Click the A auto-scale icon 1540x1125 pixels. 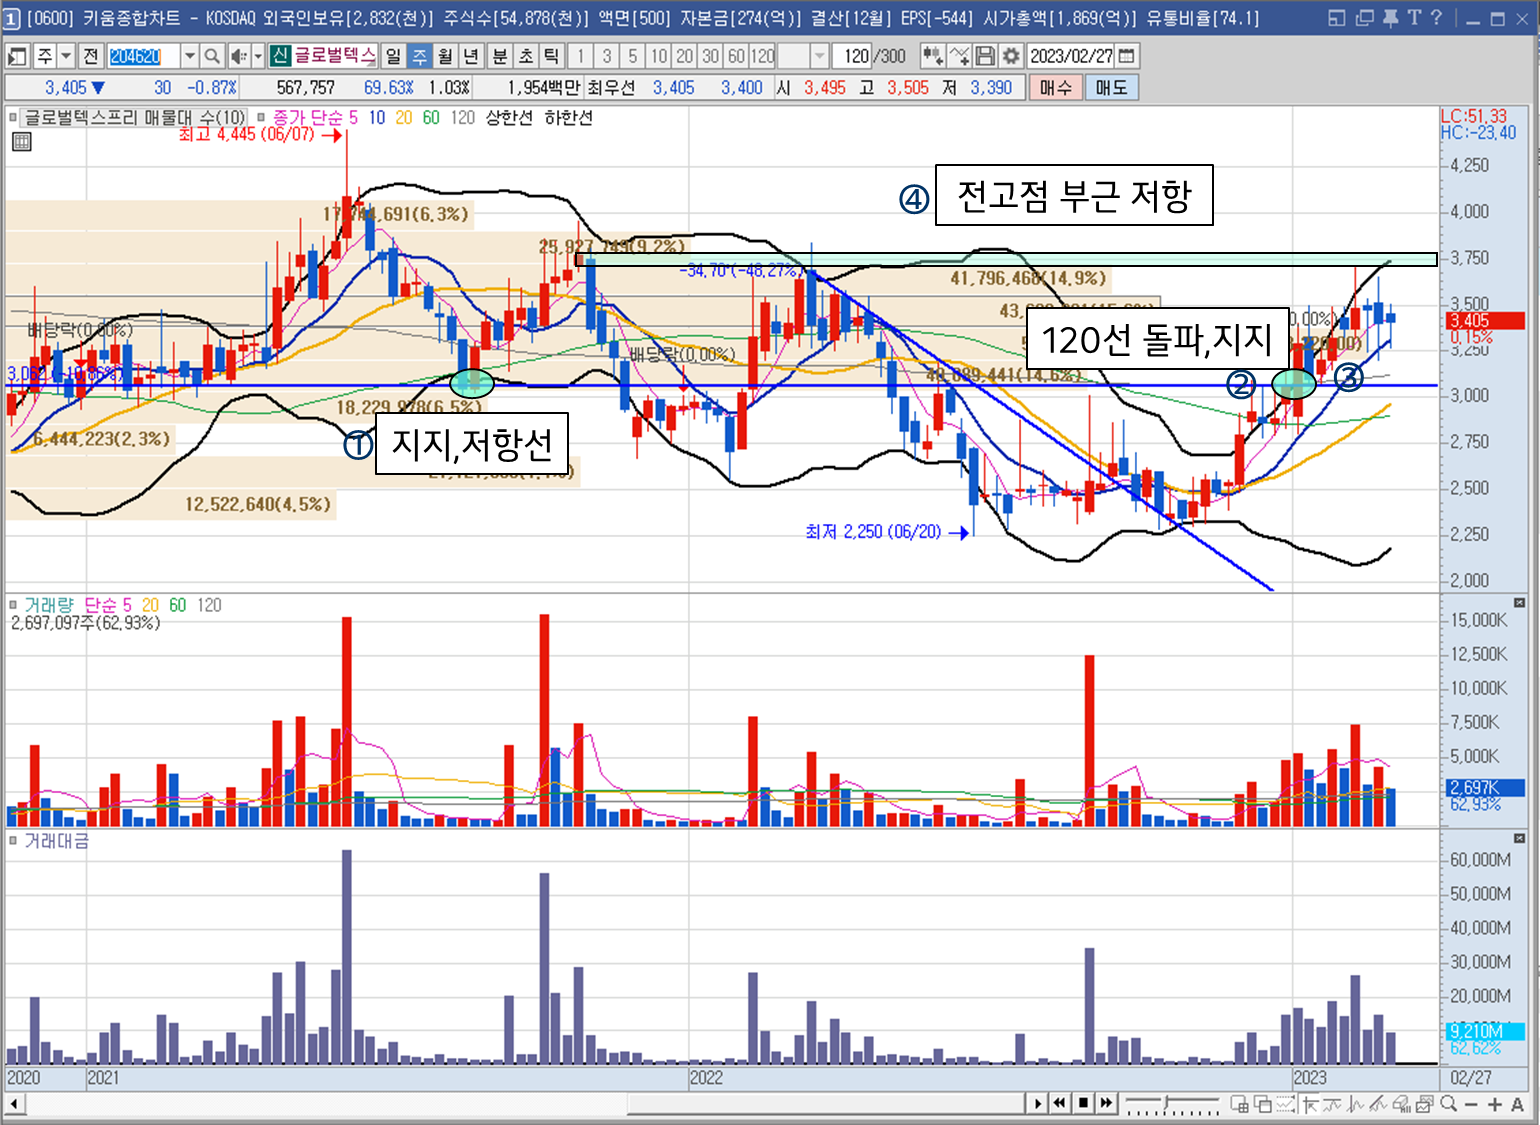[1518, 1104]
